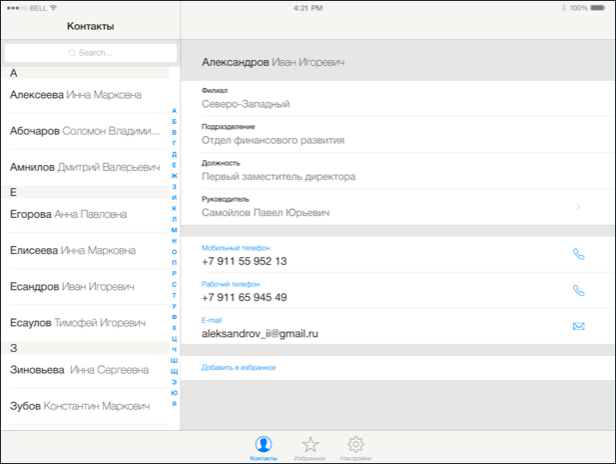Jump to letter М in index
The height and width of the screenshot is (464, 616).
click(174, 230)
